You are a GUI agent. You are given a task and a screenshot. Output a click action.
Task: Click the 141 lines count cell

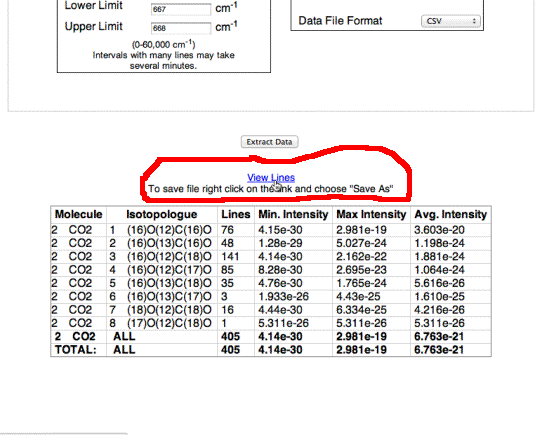tap(236, 257)
